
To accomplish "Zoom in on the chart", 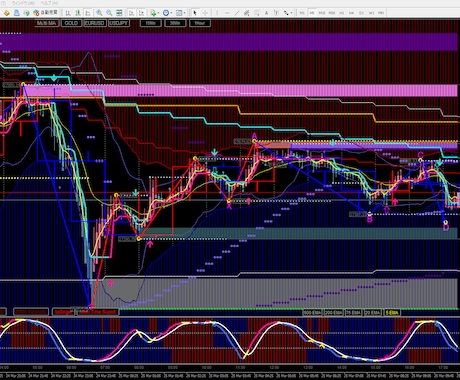I will 99,13.
